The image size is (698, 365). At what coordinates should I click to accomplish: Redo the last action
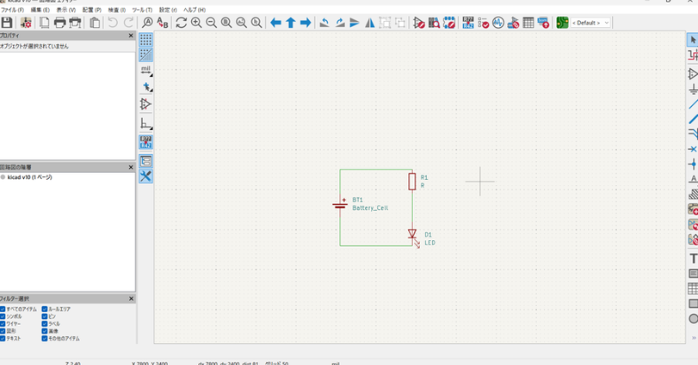click(x=129, y=22)
